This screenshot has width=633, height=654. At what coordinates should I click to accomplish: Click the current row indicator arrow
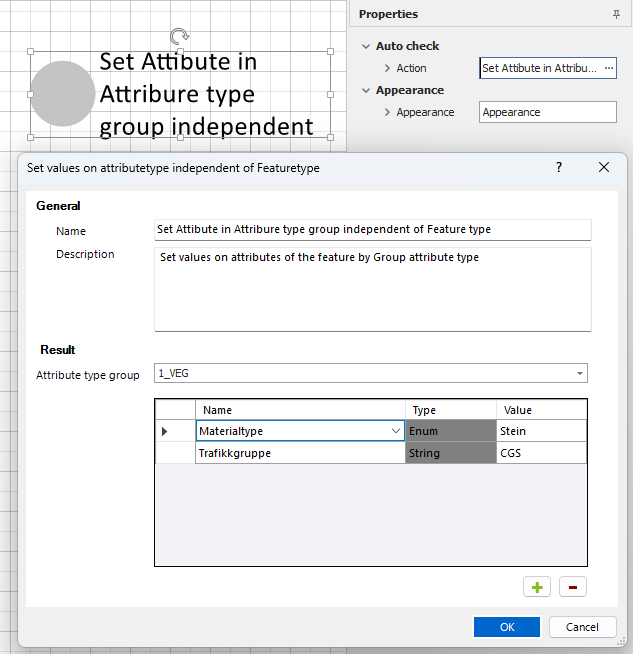point(164,431)
